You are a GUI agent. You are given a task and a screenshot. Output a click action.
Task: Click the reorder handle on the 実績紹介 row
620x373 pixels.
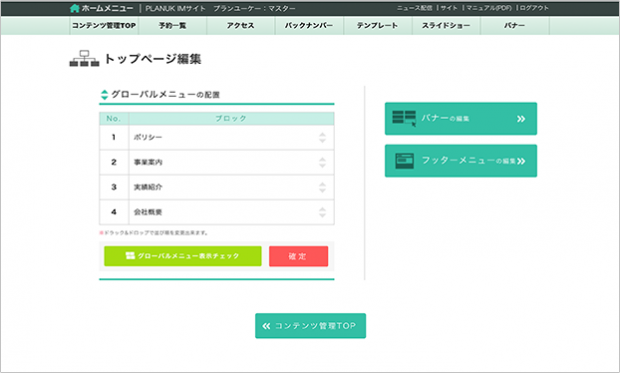(322, 187)
